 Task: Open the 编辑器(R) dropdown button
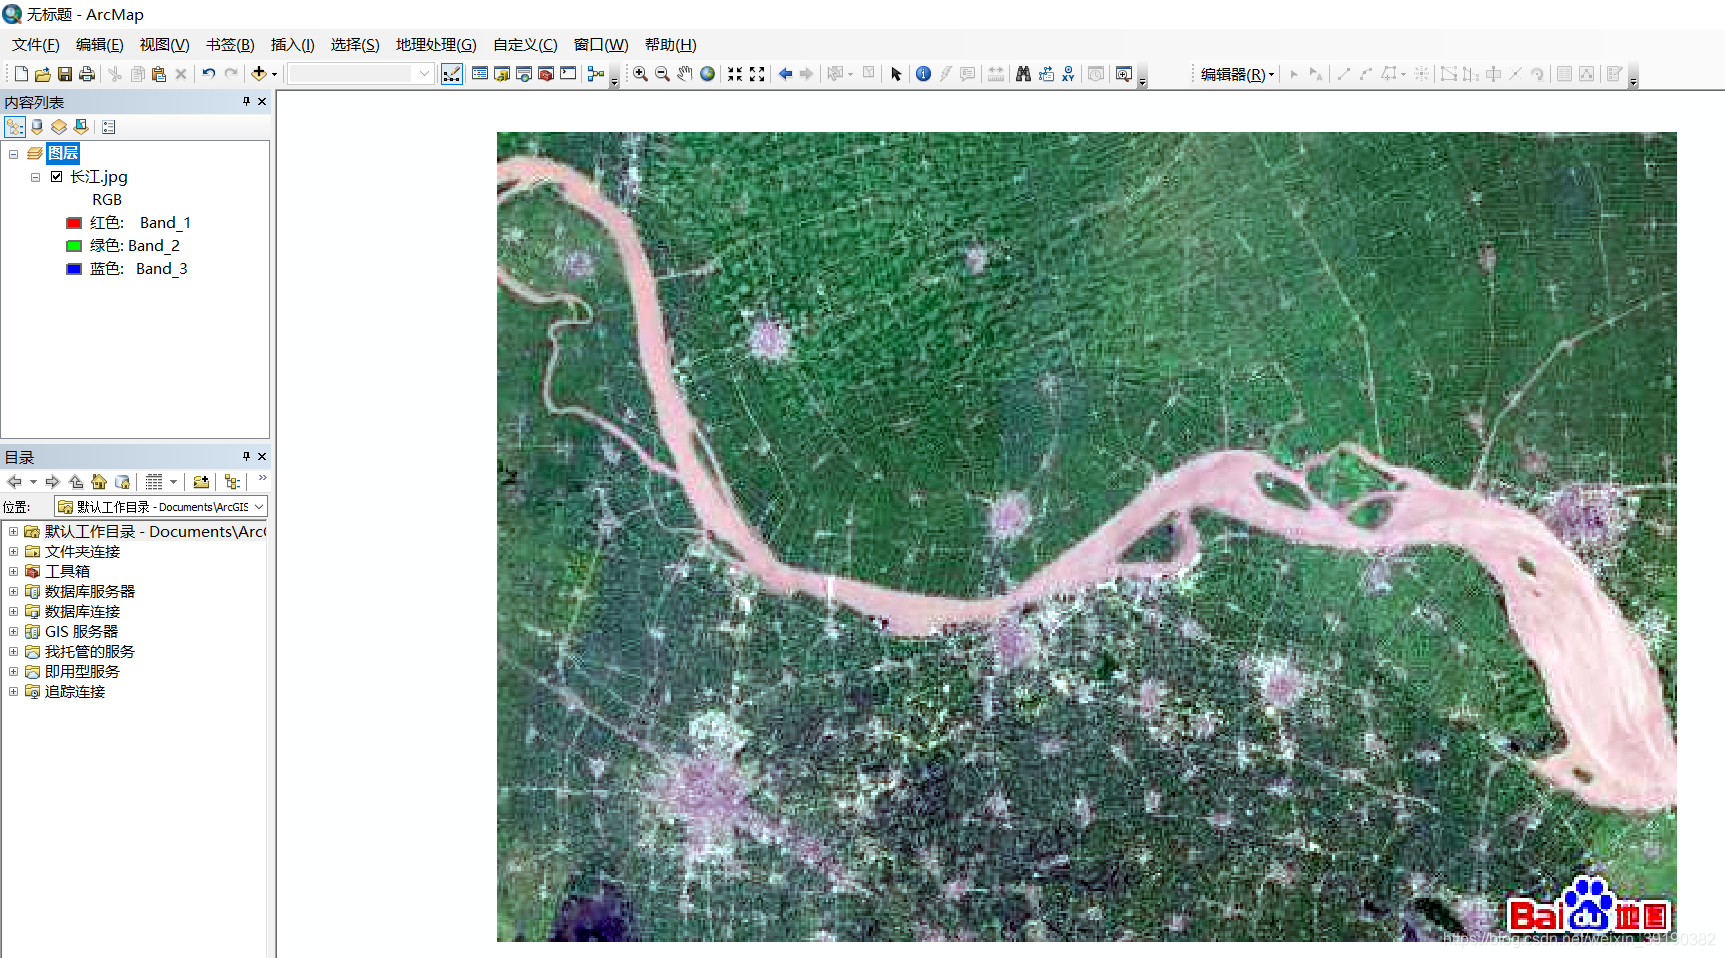point(1238,74)
